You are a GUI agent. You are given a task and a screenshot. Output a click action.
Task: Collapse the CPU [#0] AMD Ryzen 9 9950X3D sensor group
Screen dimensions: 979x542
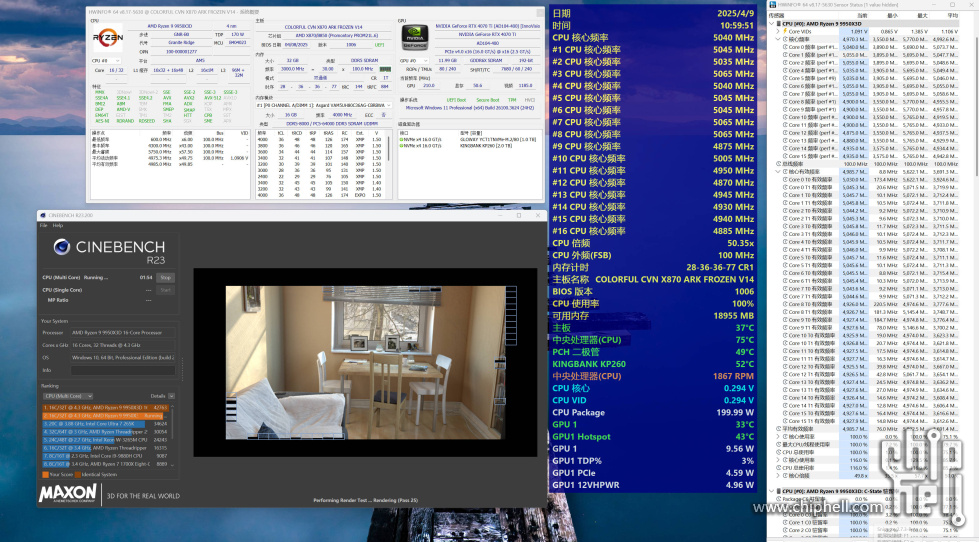click(772, 24)
